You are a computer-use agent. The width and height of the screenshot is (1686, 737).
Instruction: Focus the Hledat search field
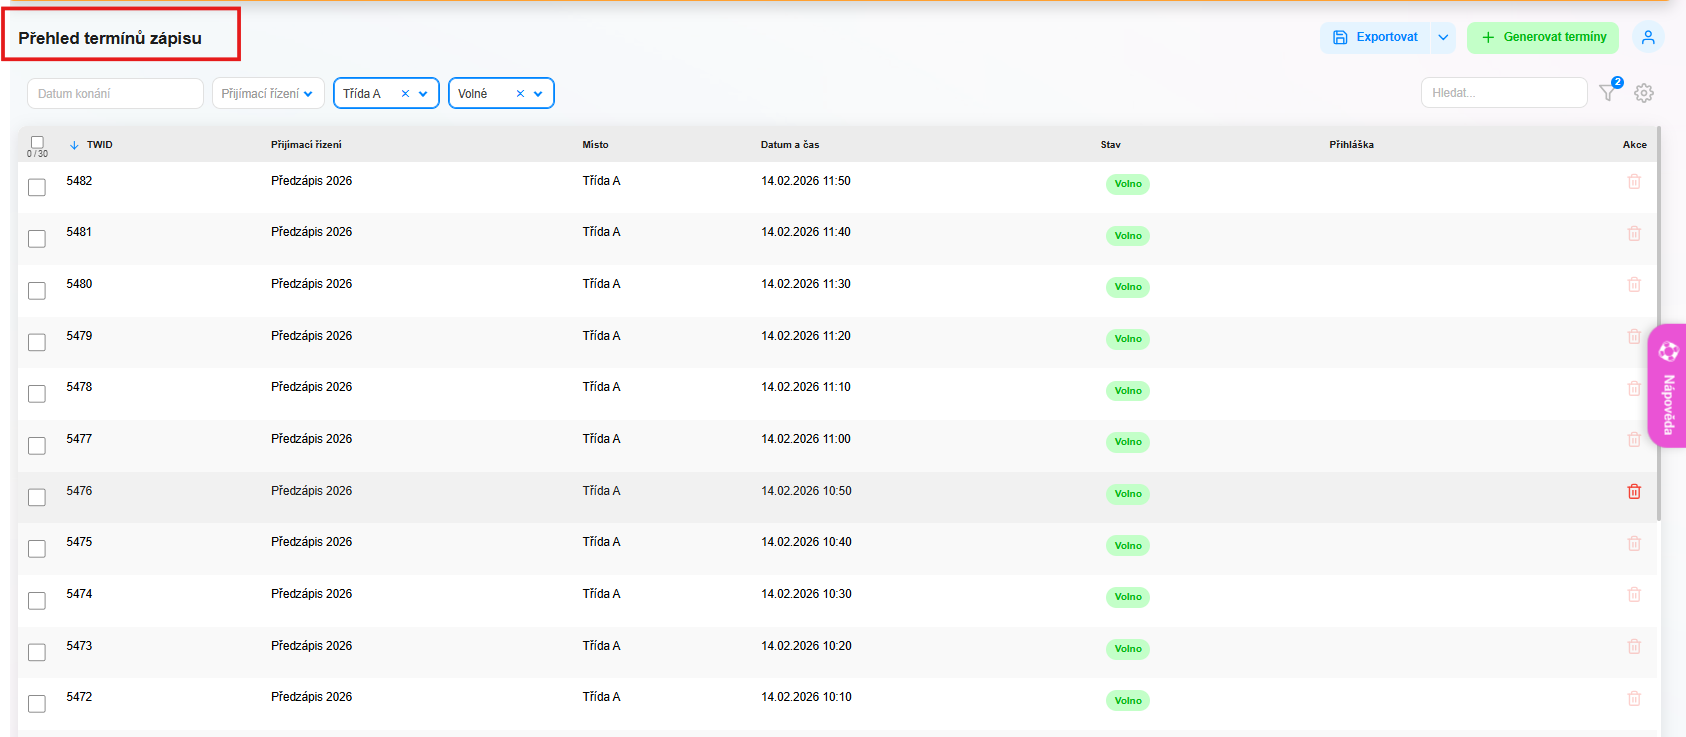1503,93
